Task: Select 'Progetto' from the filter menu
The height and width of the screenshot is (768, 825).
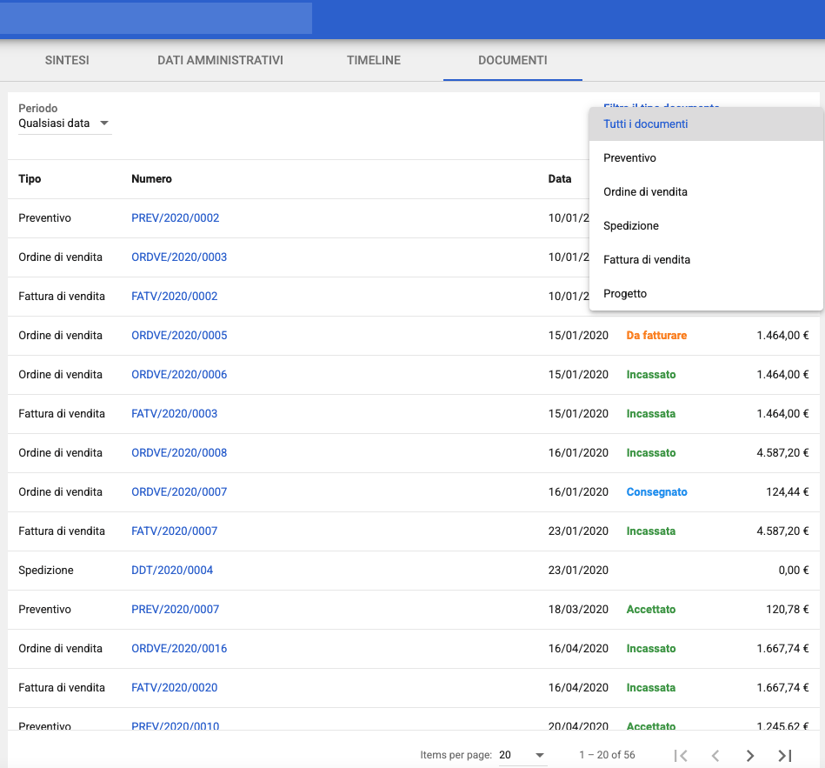Action: [625, 294]
